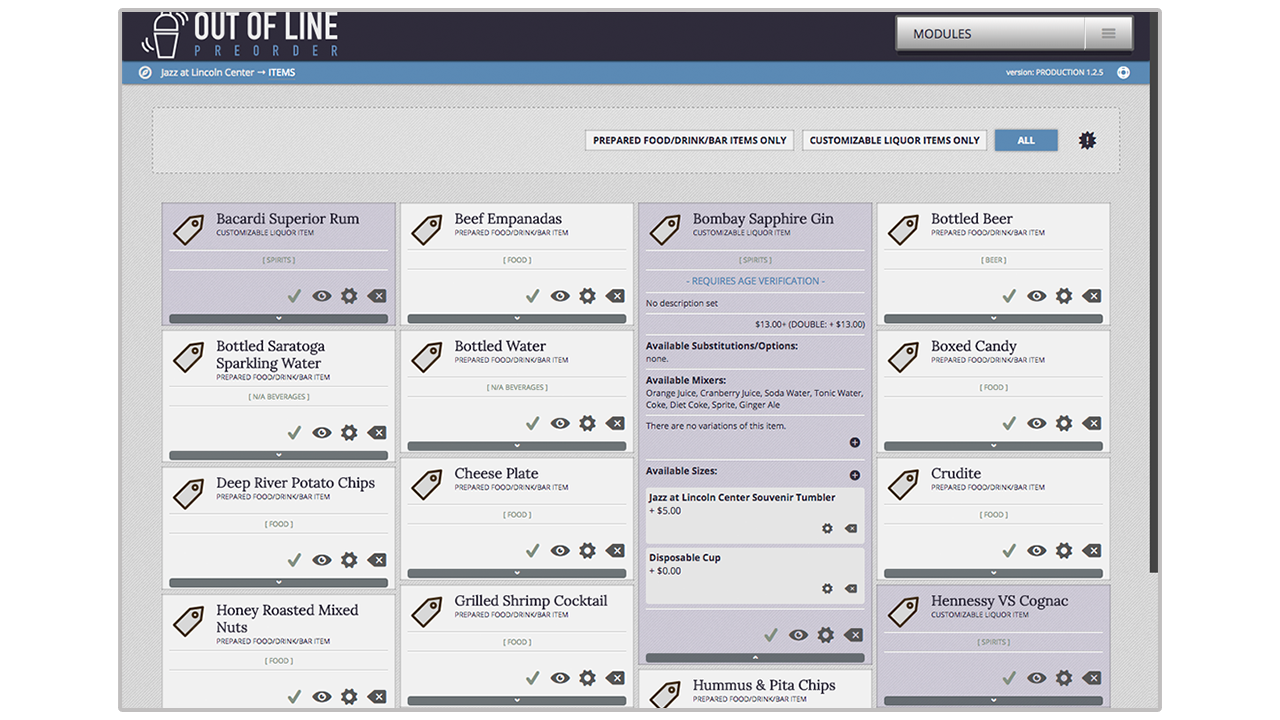Toggle visibility eye for Boxed Candy
1280x720 pixels.
pos(1037,423)
